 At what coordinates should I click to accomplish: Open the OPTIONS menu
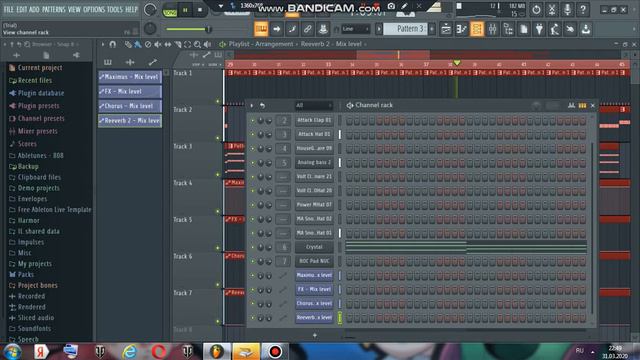tap(94, 9)
